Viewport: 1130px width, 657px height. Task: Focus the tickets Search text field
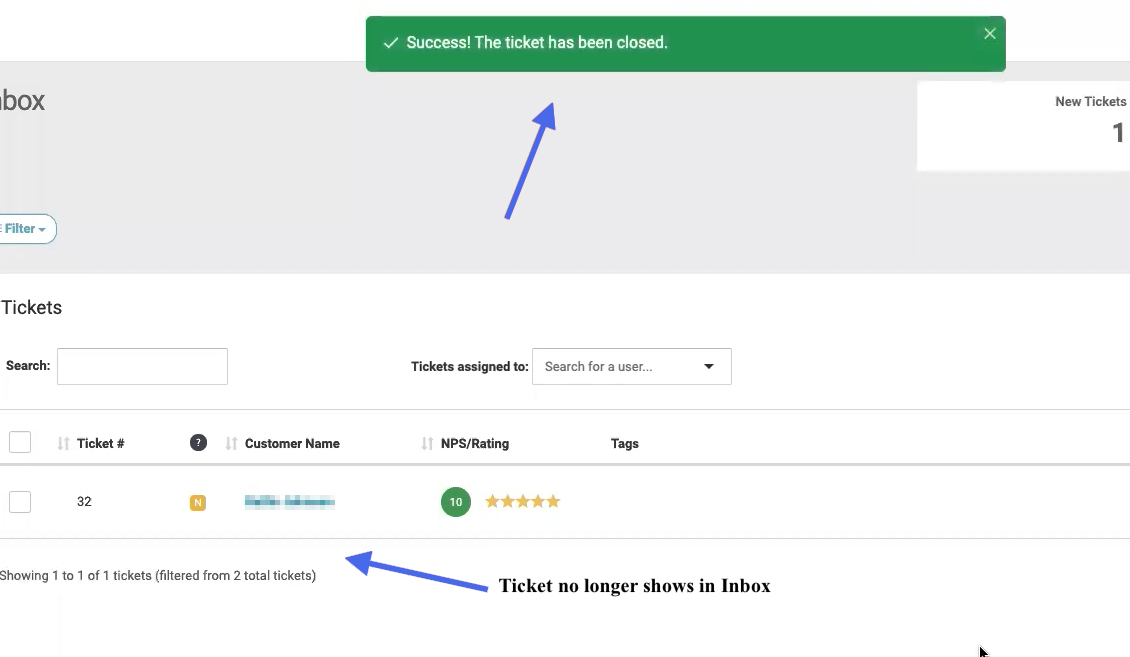coord(142,367)
